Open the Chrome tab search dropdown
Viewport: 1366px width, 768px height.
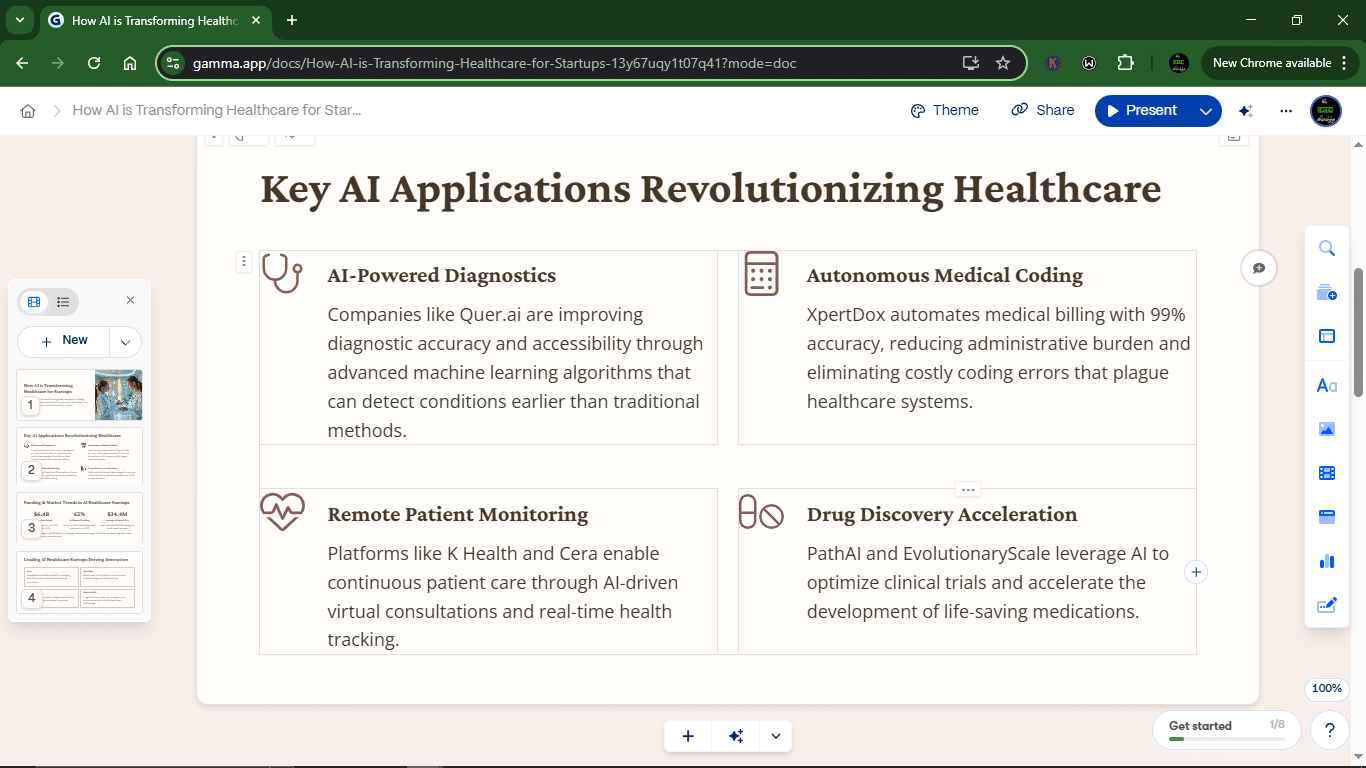pos(19,20)
